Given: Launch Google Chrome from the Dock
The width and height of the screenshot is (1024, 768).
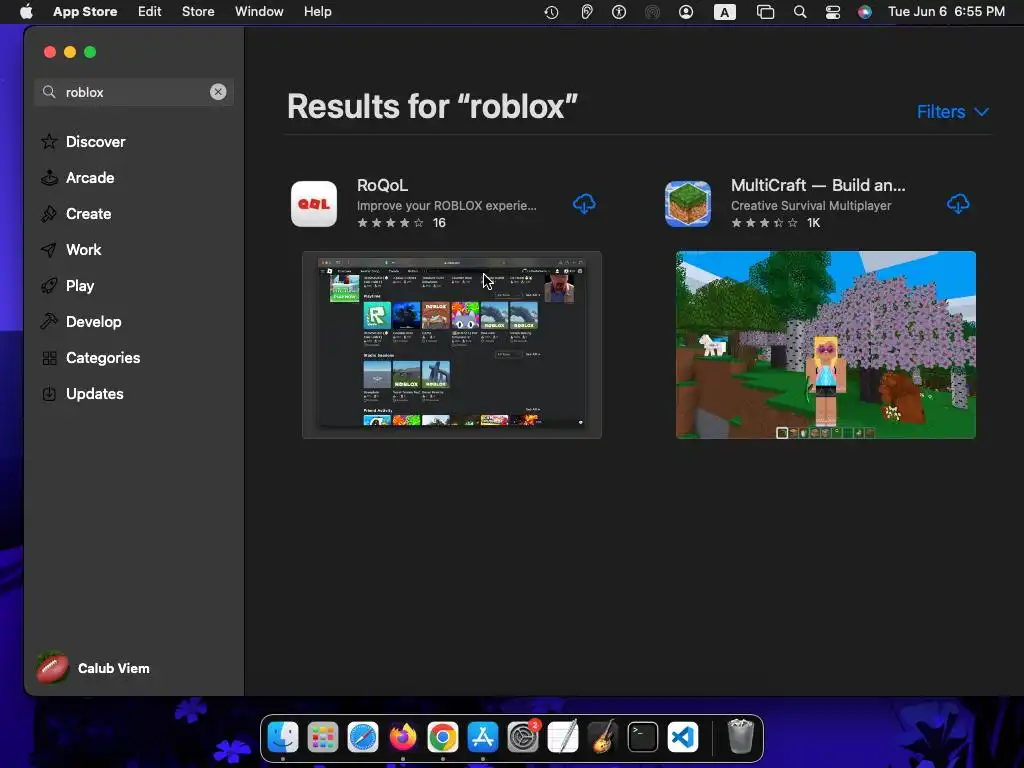Looking at the screenshot, I should click(443, 737).
